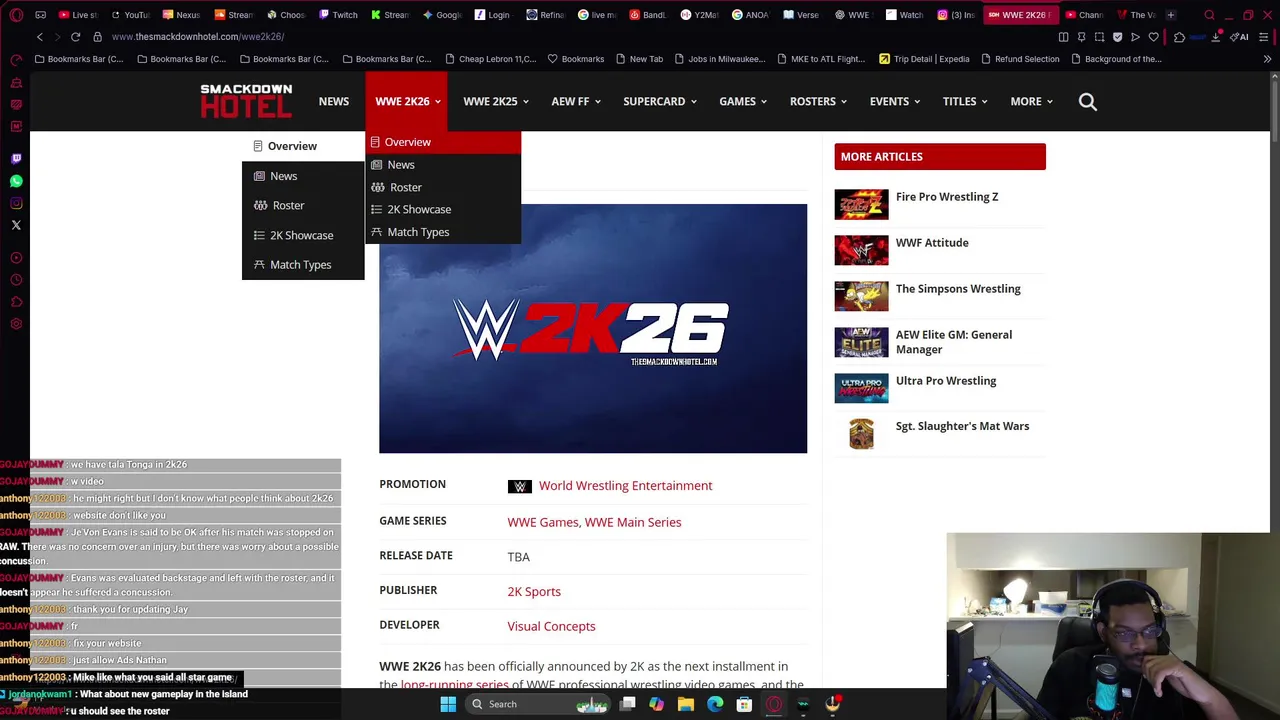Expand the WWE 2K26 nav dropdown

point(408,101)
